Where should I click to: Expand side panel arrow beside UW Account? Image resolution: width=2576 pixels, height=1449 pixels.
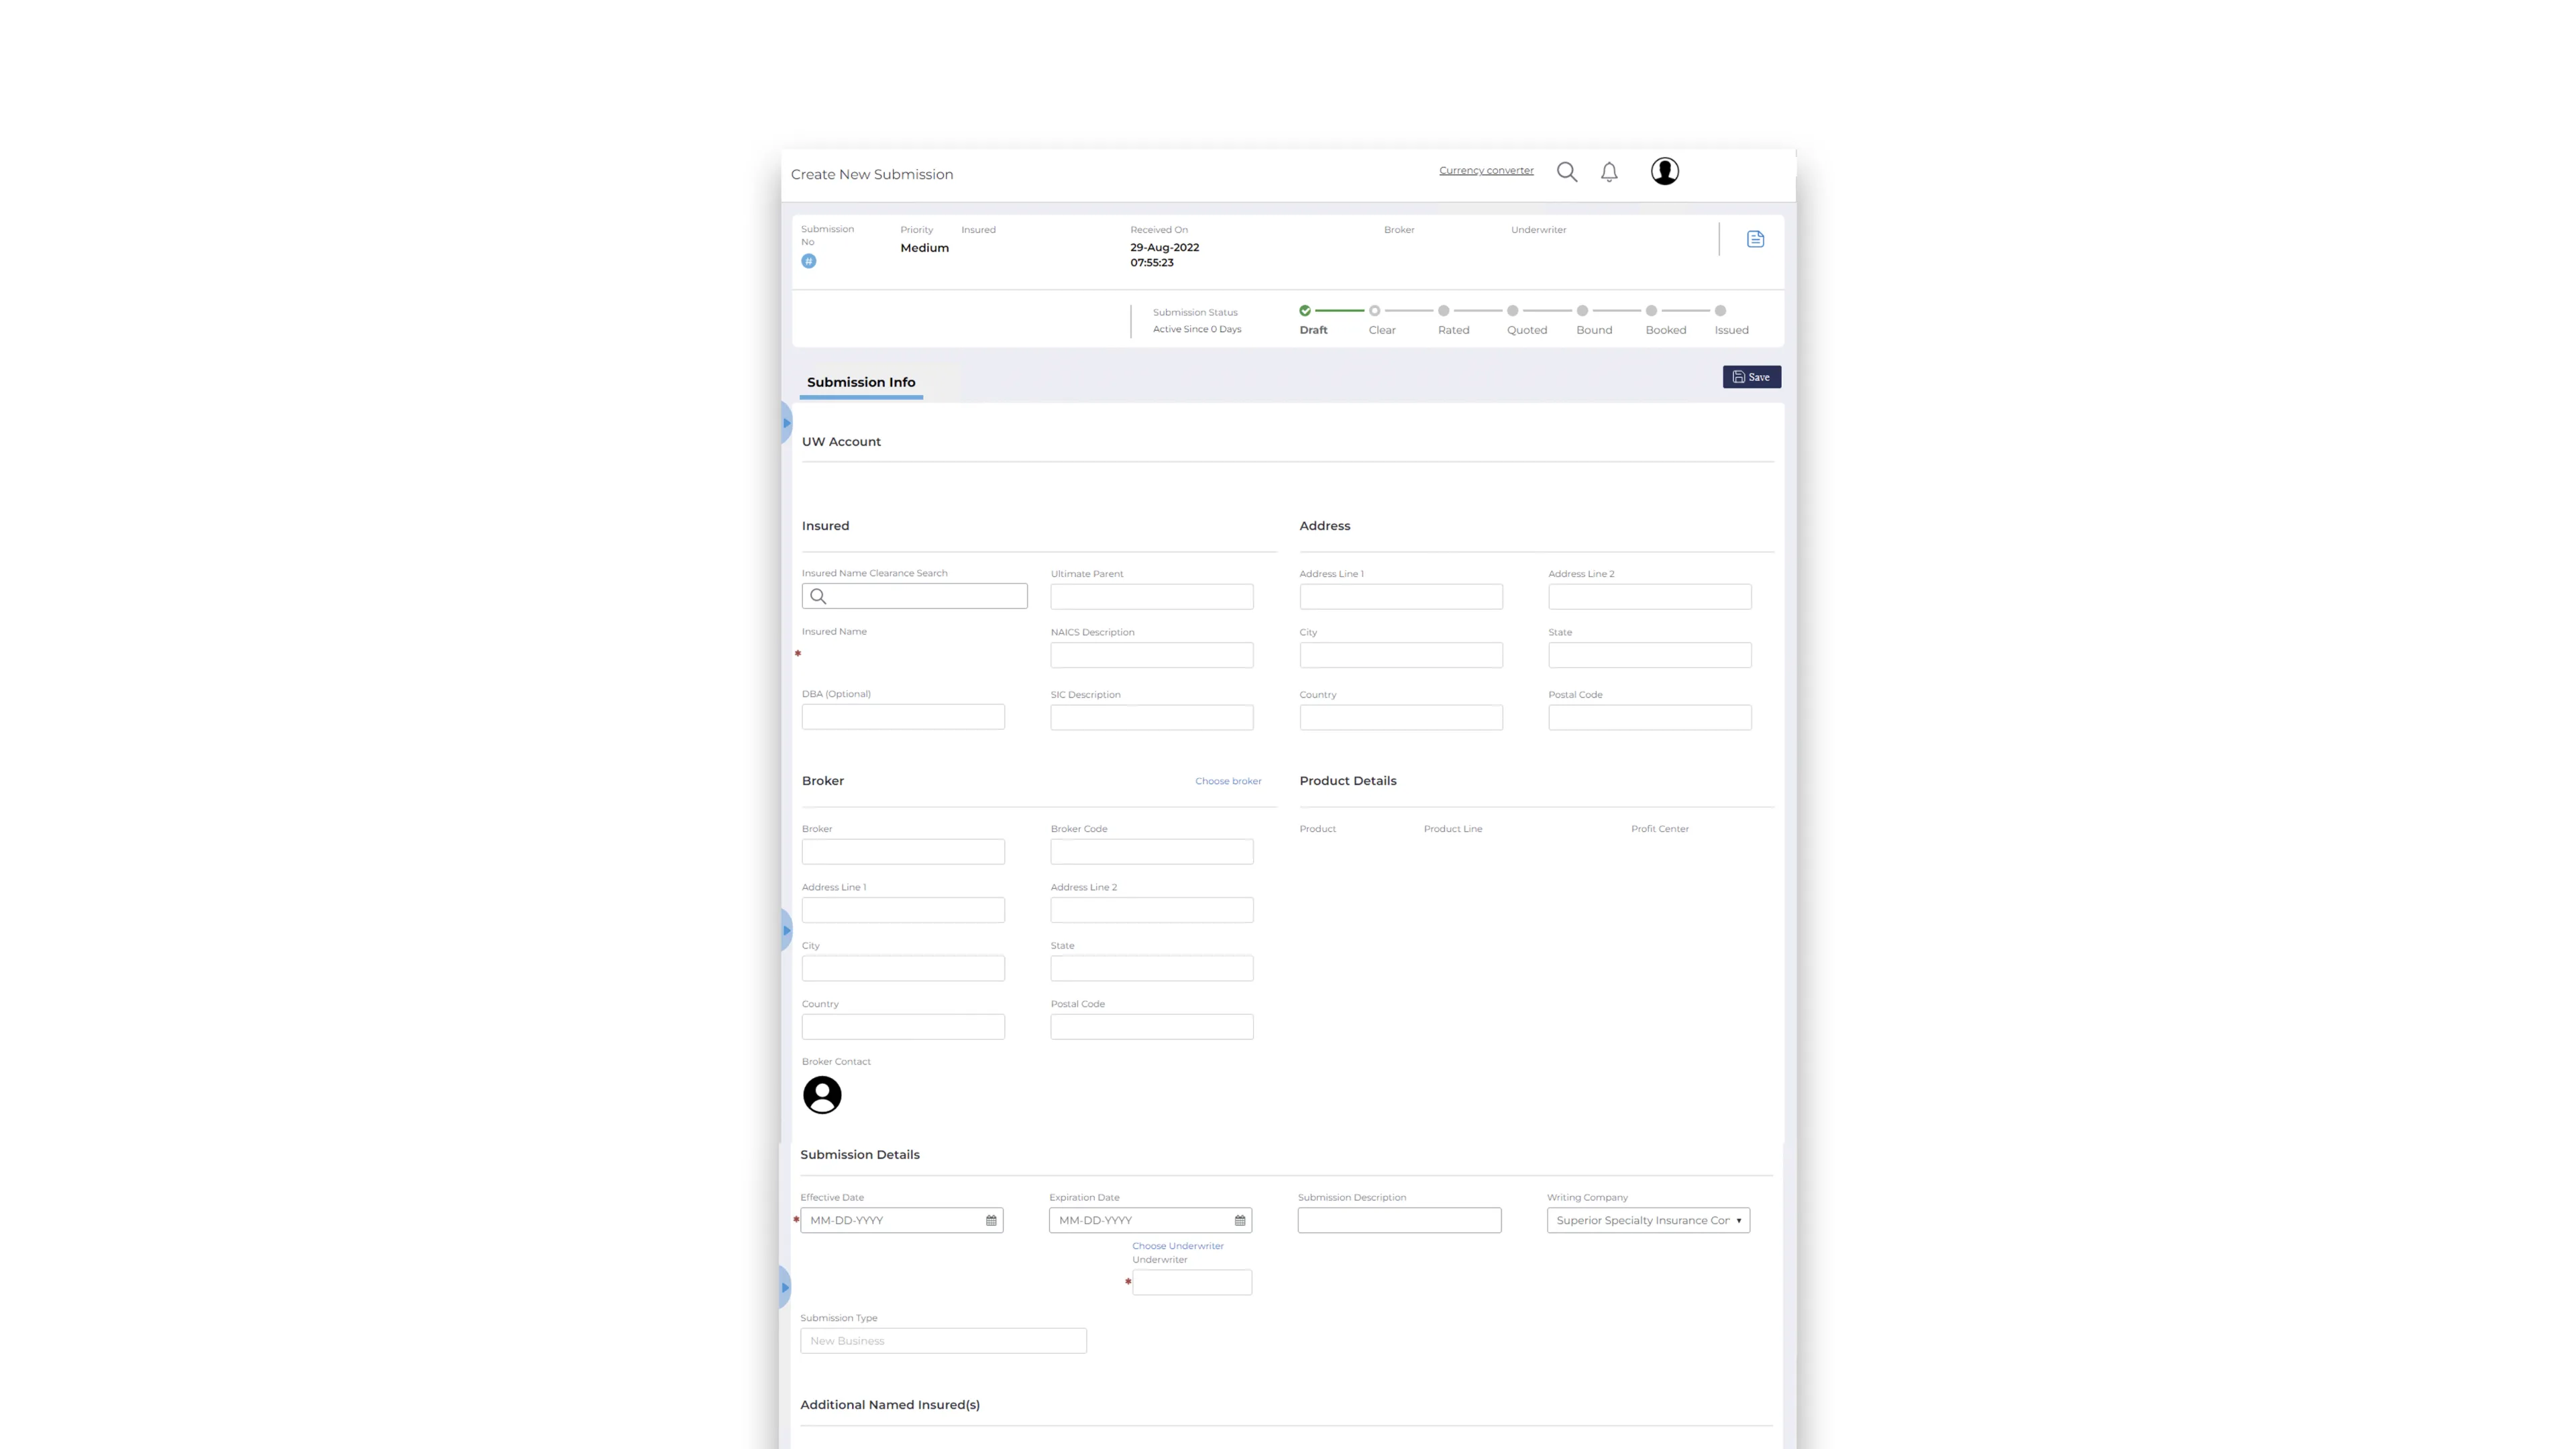[x=786, y=423]
